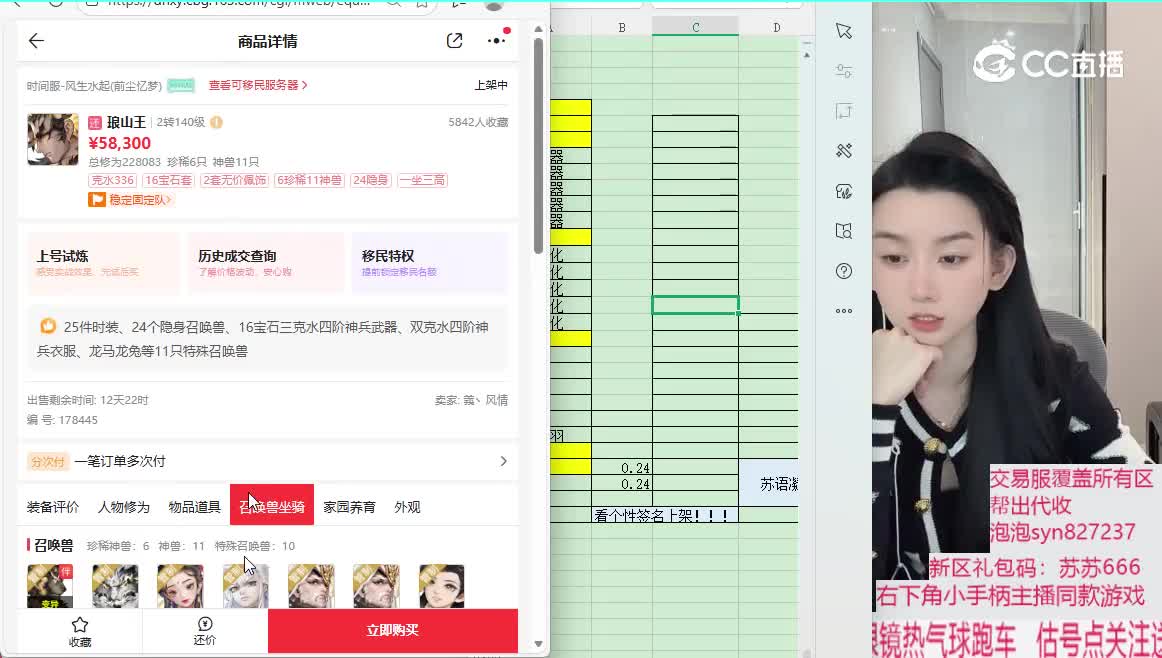Viewport: 1162px width, 658px height.
Task: Open the 历史成交查询 card
Action: (x=265, y=262)
